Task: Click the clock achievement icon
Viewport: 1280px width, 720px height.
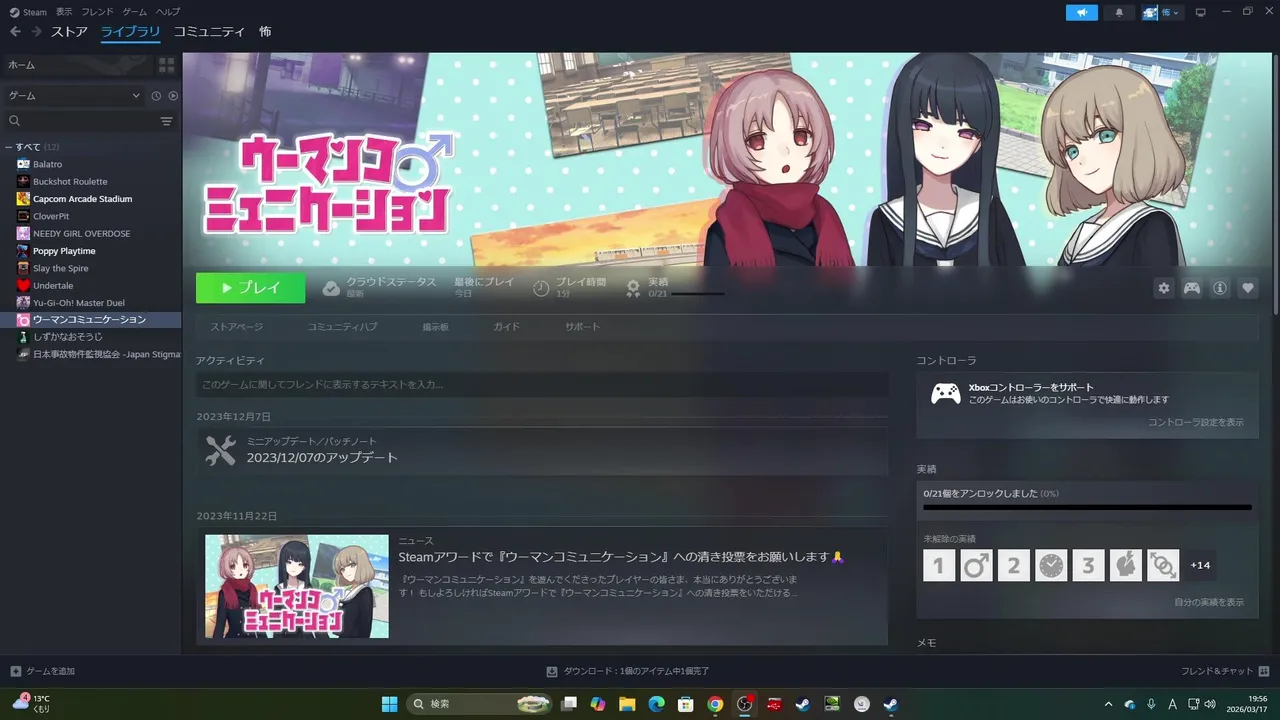Action: click(1051, 565)
